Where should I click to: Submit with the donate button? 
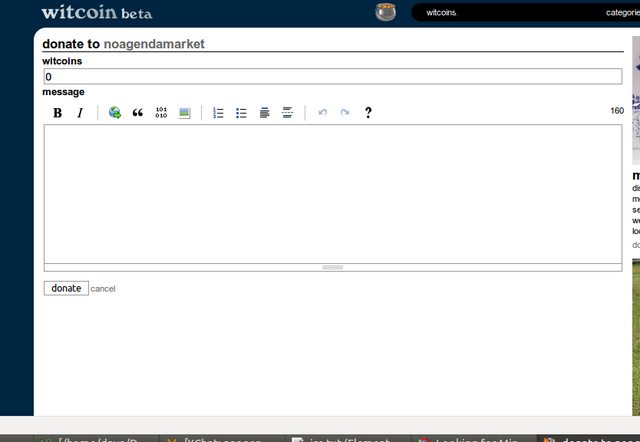point(66,288)
